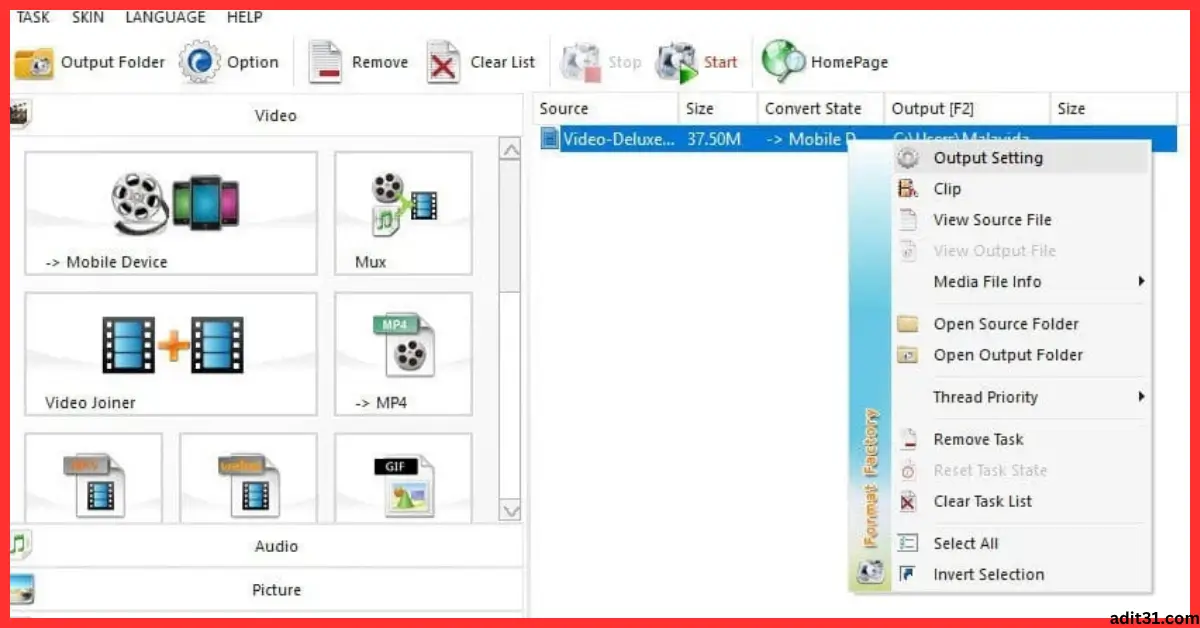Open the Option settings button
The height and width of the screenshot is (628, 1200).
pos(230,62)
